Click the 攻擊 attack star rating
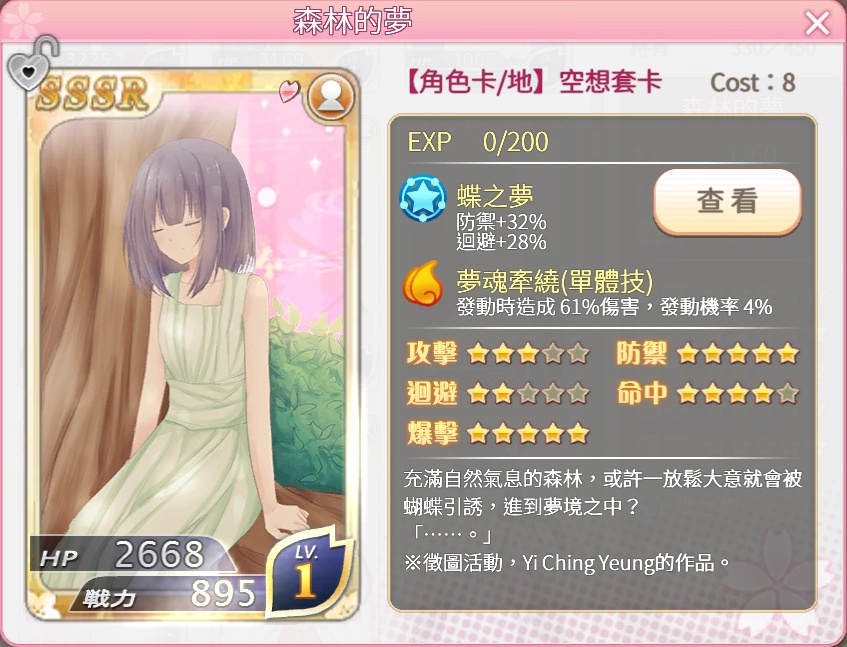The height and width of the screenshot is (647, 847). pos(498,354)
